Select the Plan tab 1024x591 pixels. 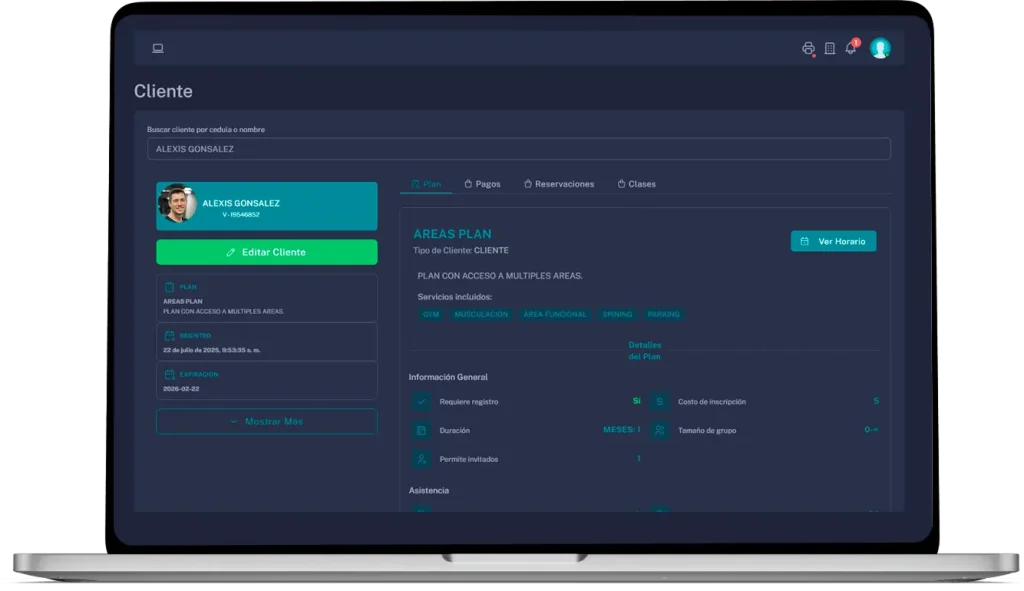(x=426, y=184)
